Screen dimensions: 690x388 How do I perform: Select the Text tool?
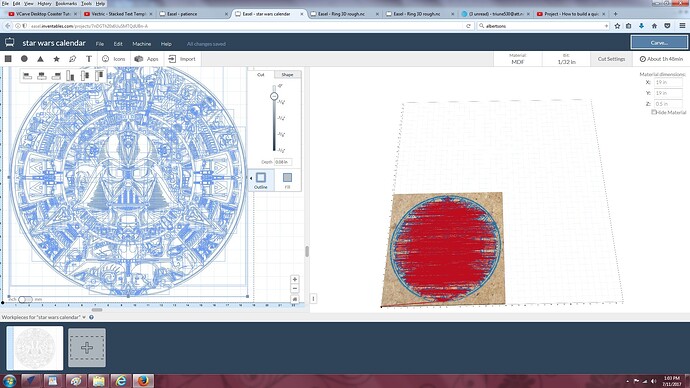(x=88, y=59)
